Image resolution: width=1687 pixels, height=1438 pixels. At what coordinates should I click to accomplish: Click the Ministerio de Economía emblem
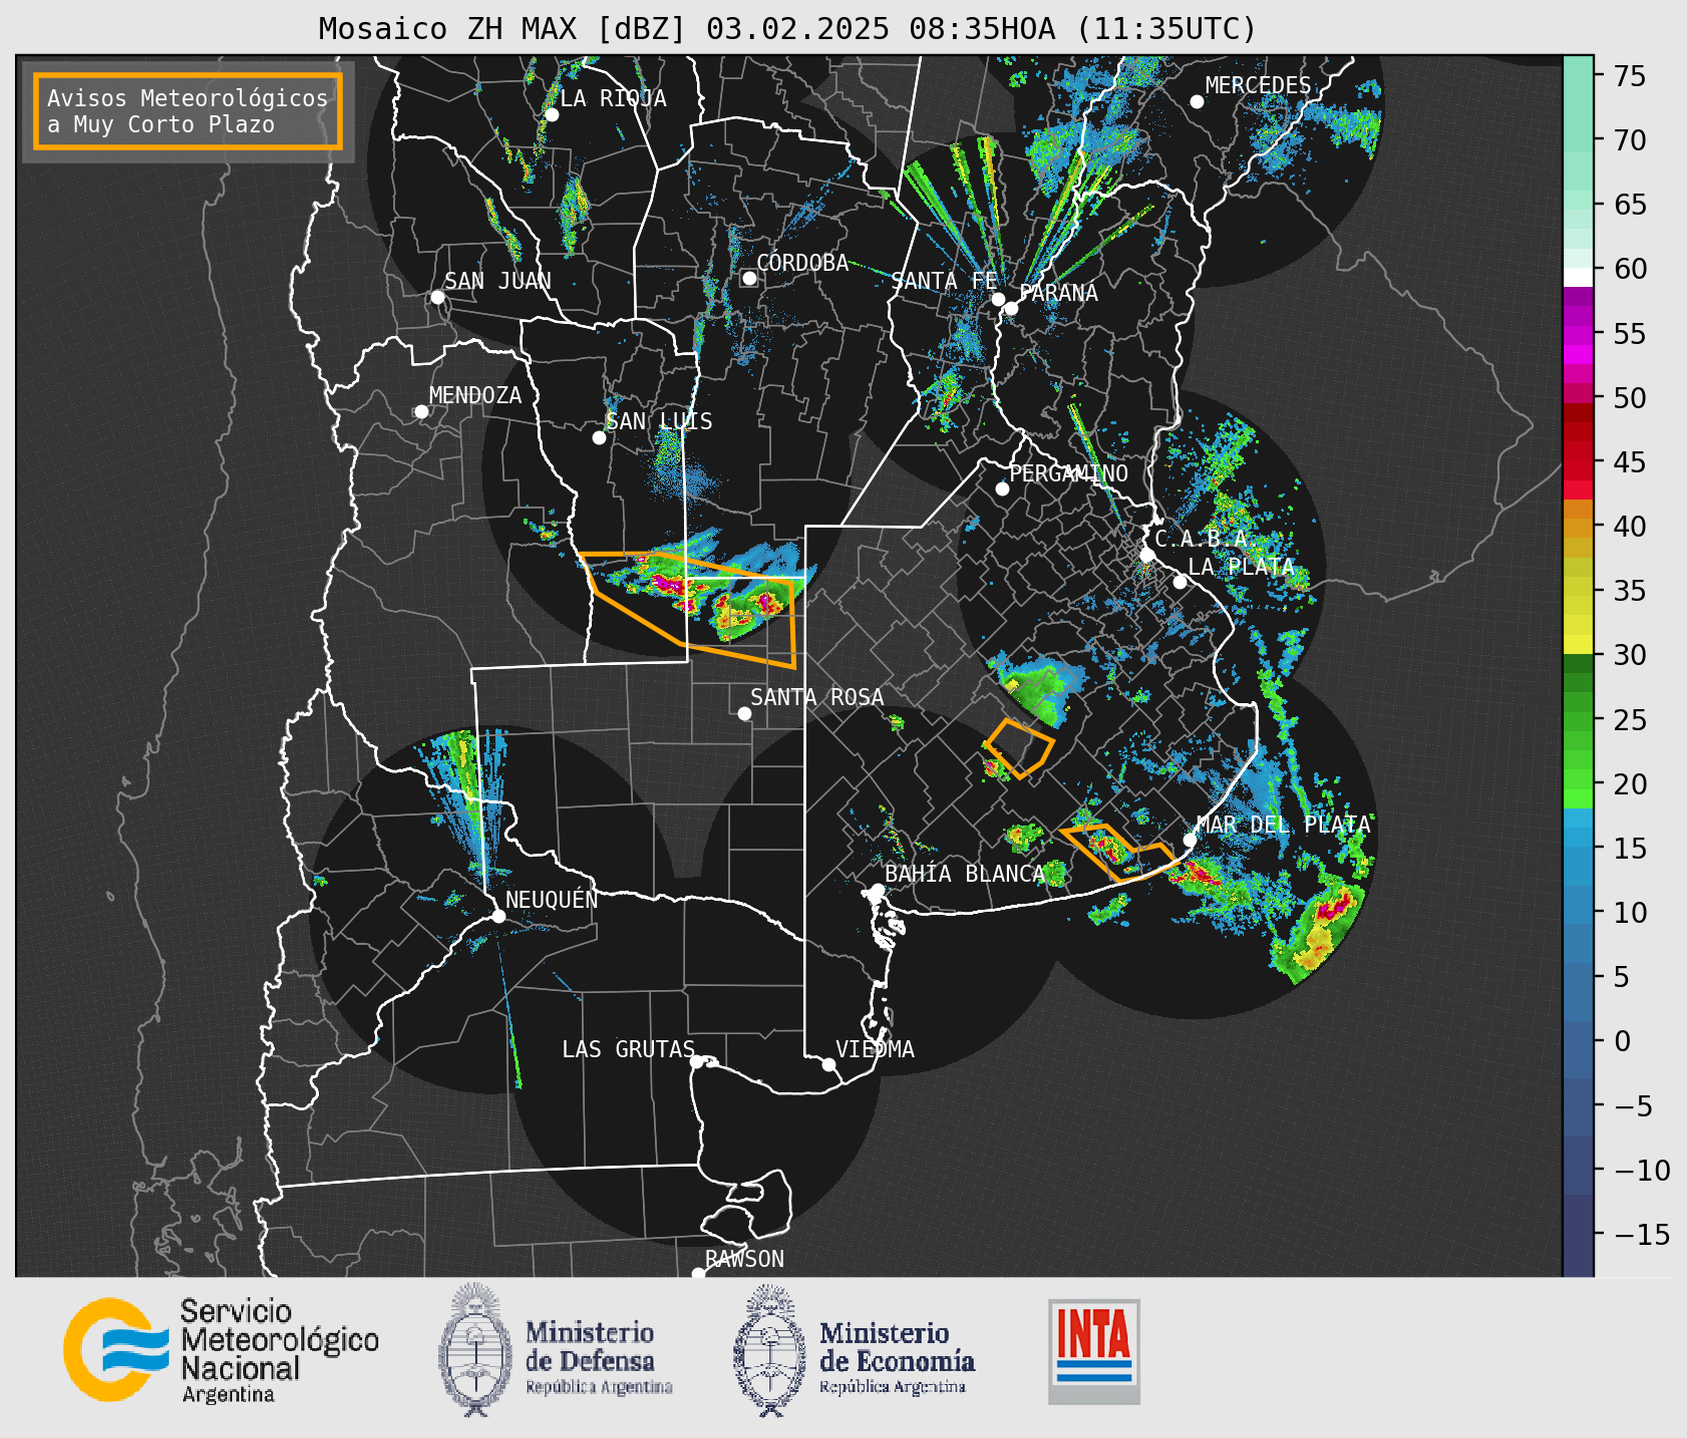click(769, 1351)
